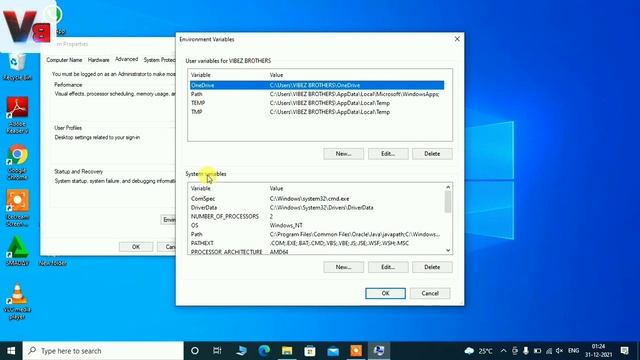Open Microsoft Store from the taskbar
The image size is (640, 360).
point(310,351)
